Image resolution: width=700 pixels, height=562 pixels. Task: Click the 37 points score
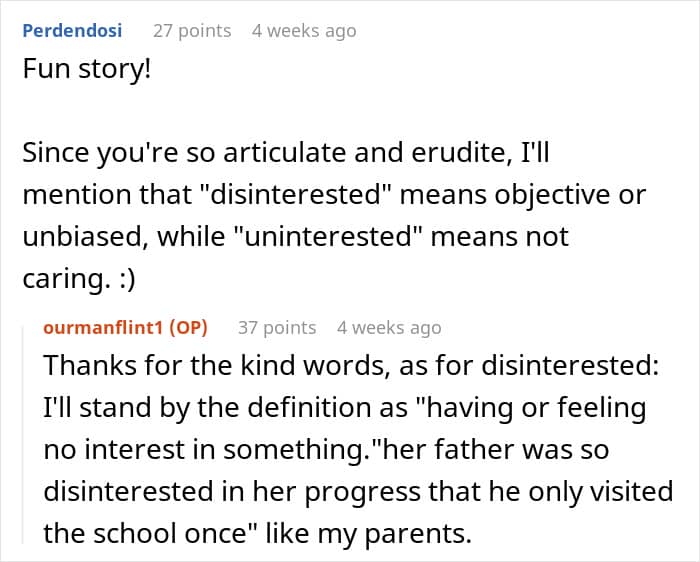pos(277,328)
